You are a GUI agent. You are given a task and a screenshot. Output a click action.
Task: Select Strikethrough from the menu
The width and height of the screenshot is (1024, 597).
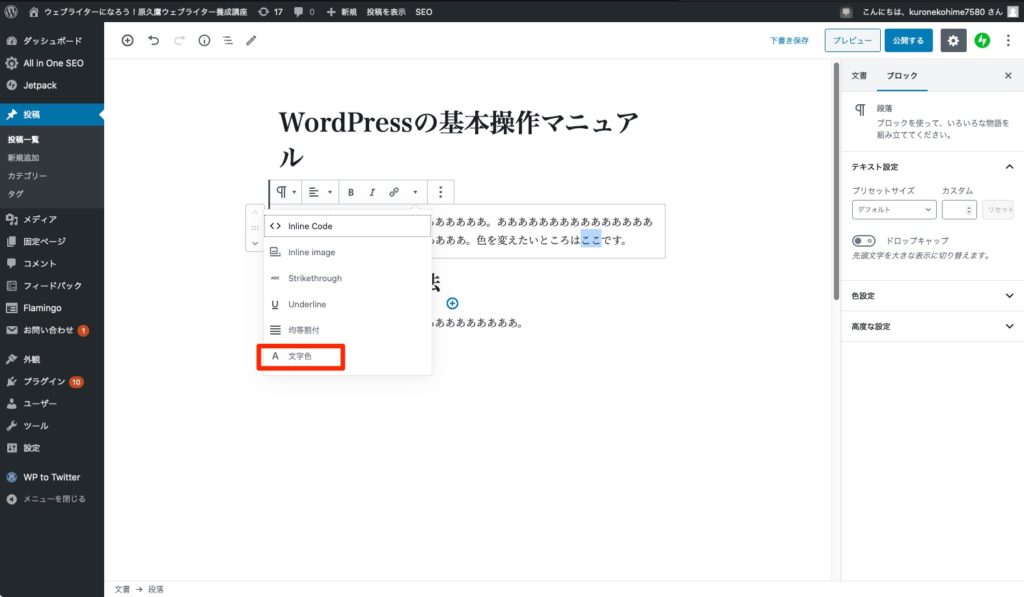(347, 278)
